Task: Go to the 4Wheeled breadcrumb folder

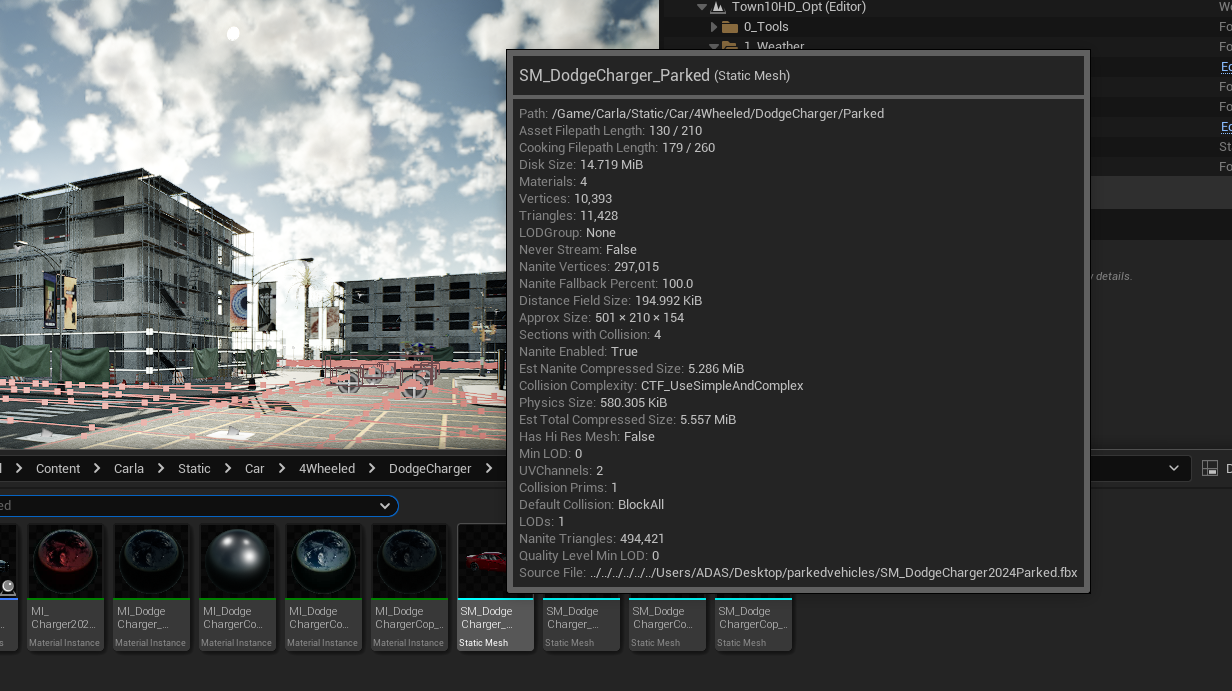Action: click(x=327, y=468)
